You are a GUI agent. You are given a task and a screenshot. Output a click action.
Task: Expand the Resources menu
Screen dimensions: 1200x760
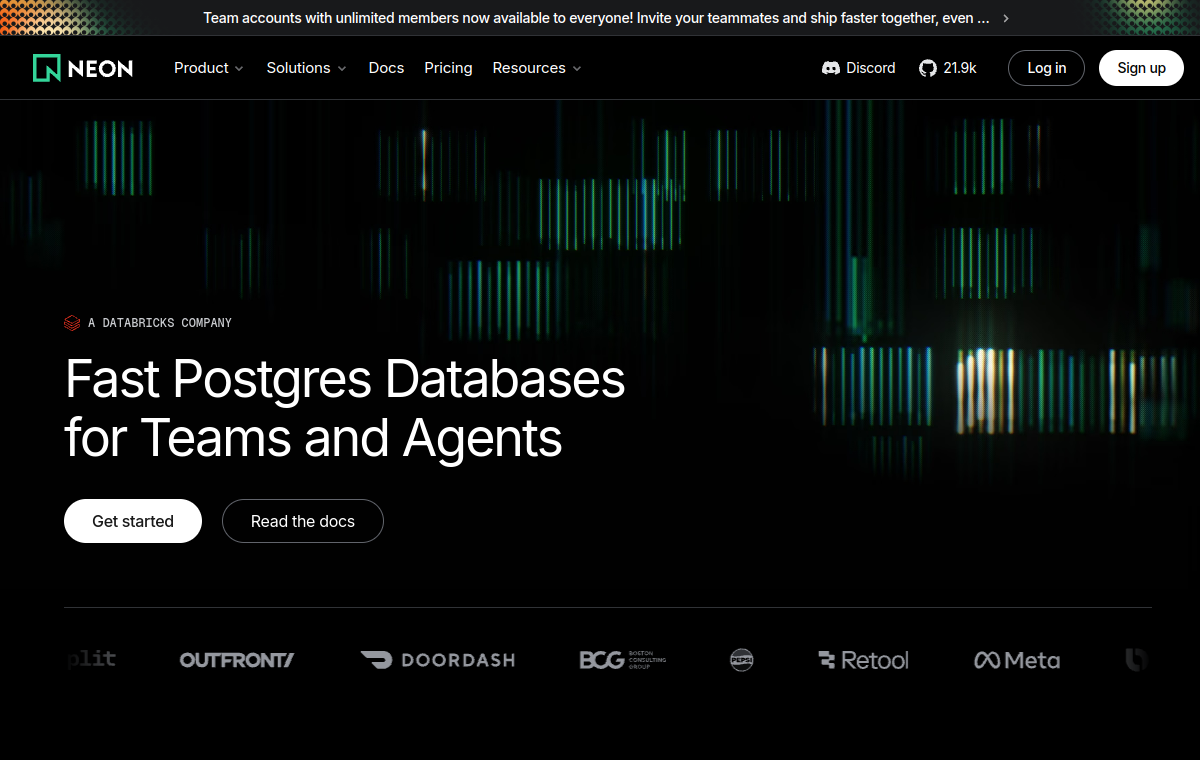pyautogui.click(x=537, y=68)
